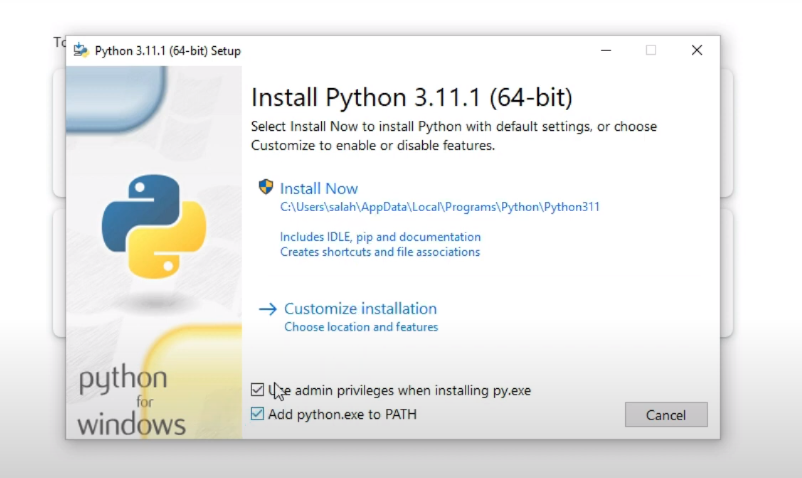
Task: Toggle Add python.exe to PATH checkbox
Action: pyautogui.click(x=257, y=414)
